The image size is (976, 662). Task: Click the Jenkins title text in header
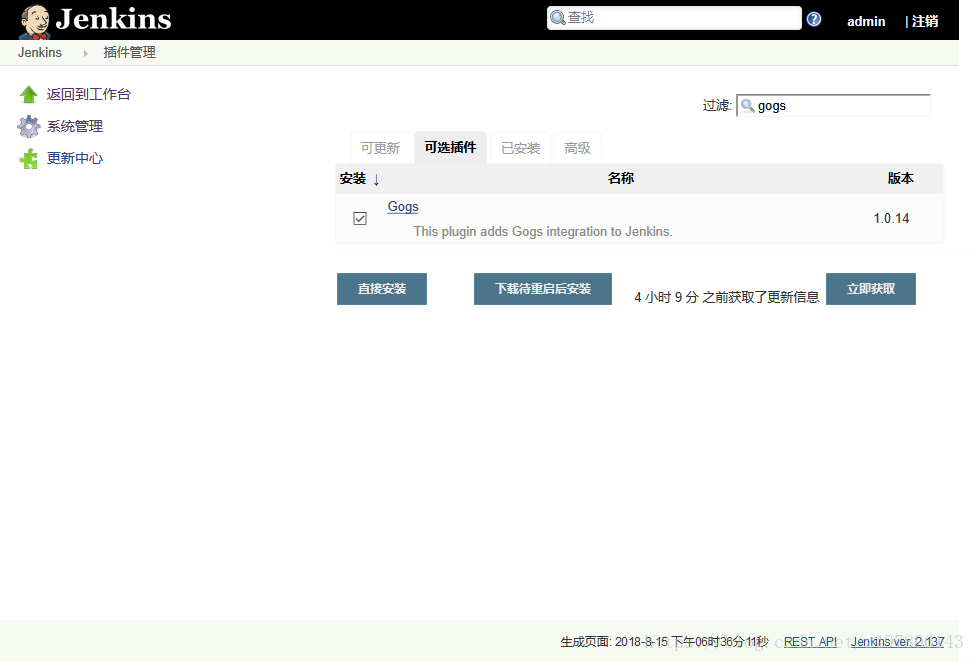click(x=113, y=19)
